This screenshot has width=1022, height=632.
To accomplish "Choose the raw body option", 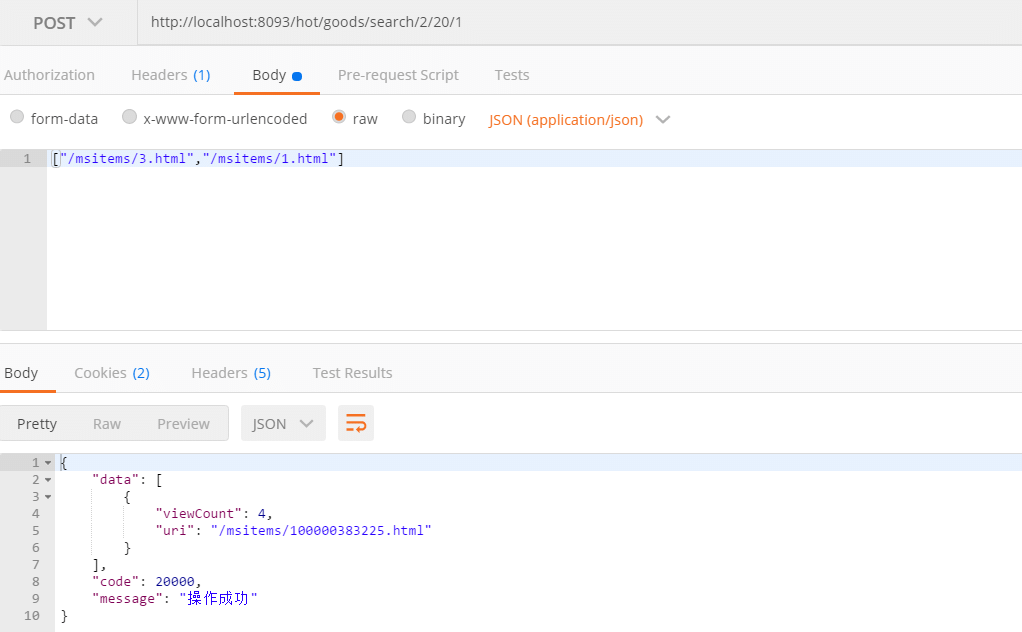I will pos(339,117).
